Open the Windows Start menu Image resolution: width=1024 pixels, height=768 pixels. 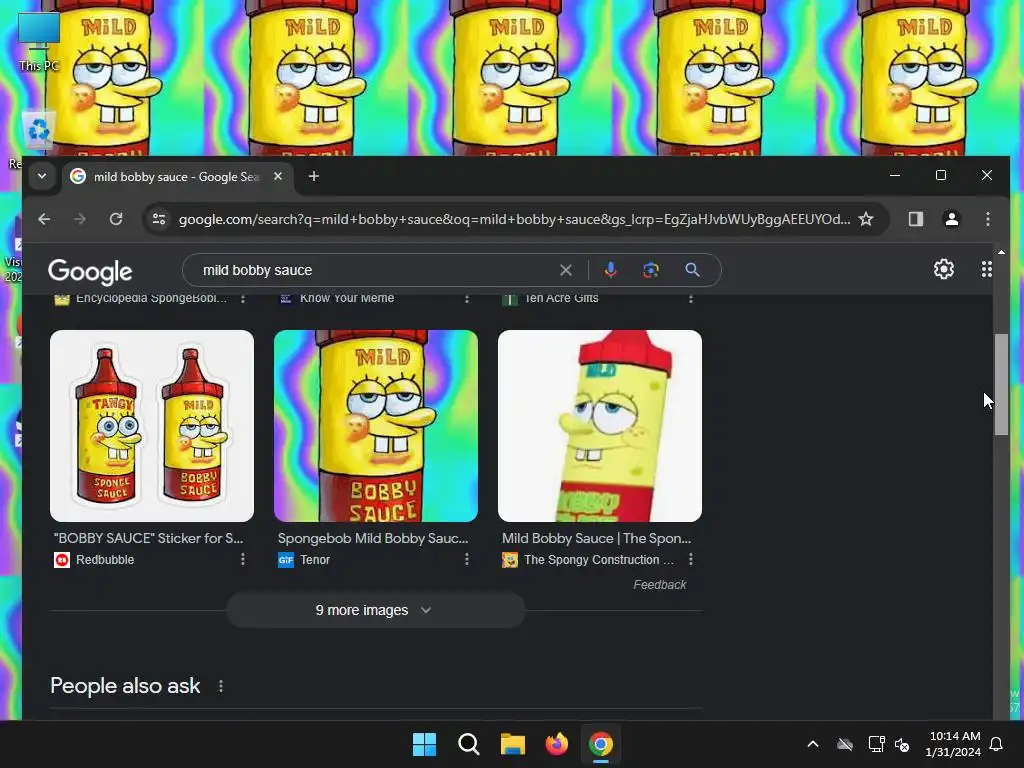pos(424,744)
